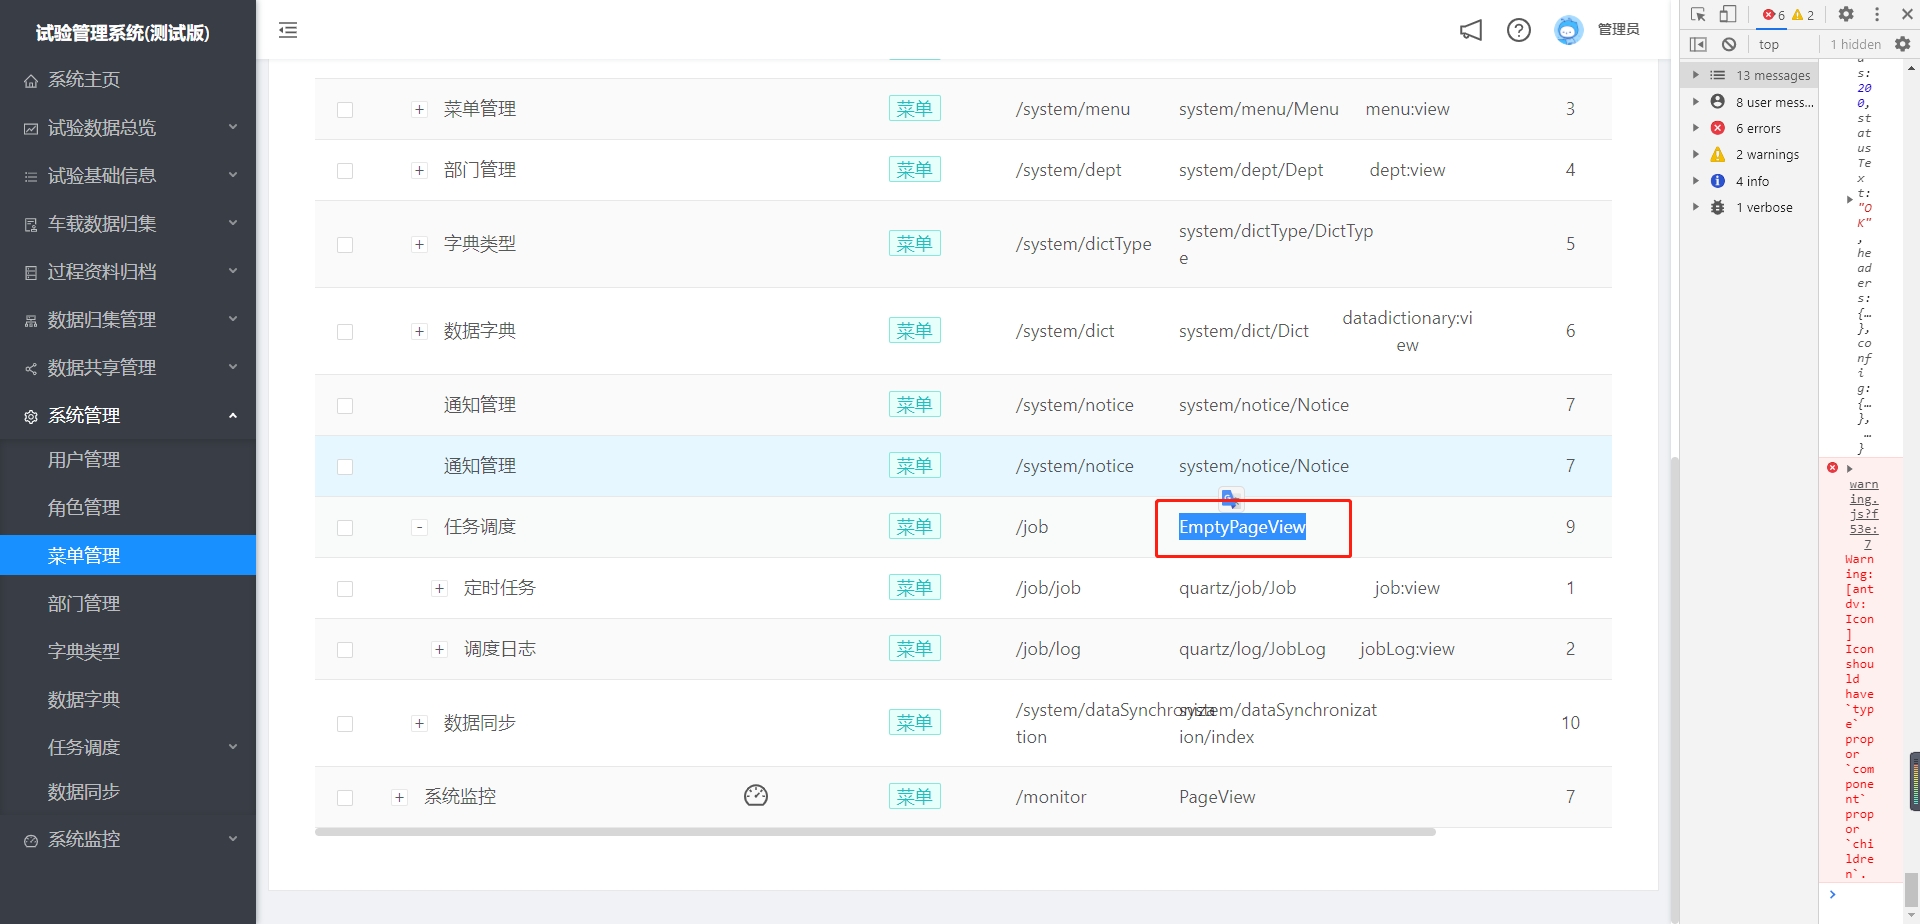
Task: Check the 调度日志 row checkbox
Action: [345, 650]
